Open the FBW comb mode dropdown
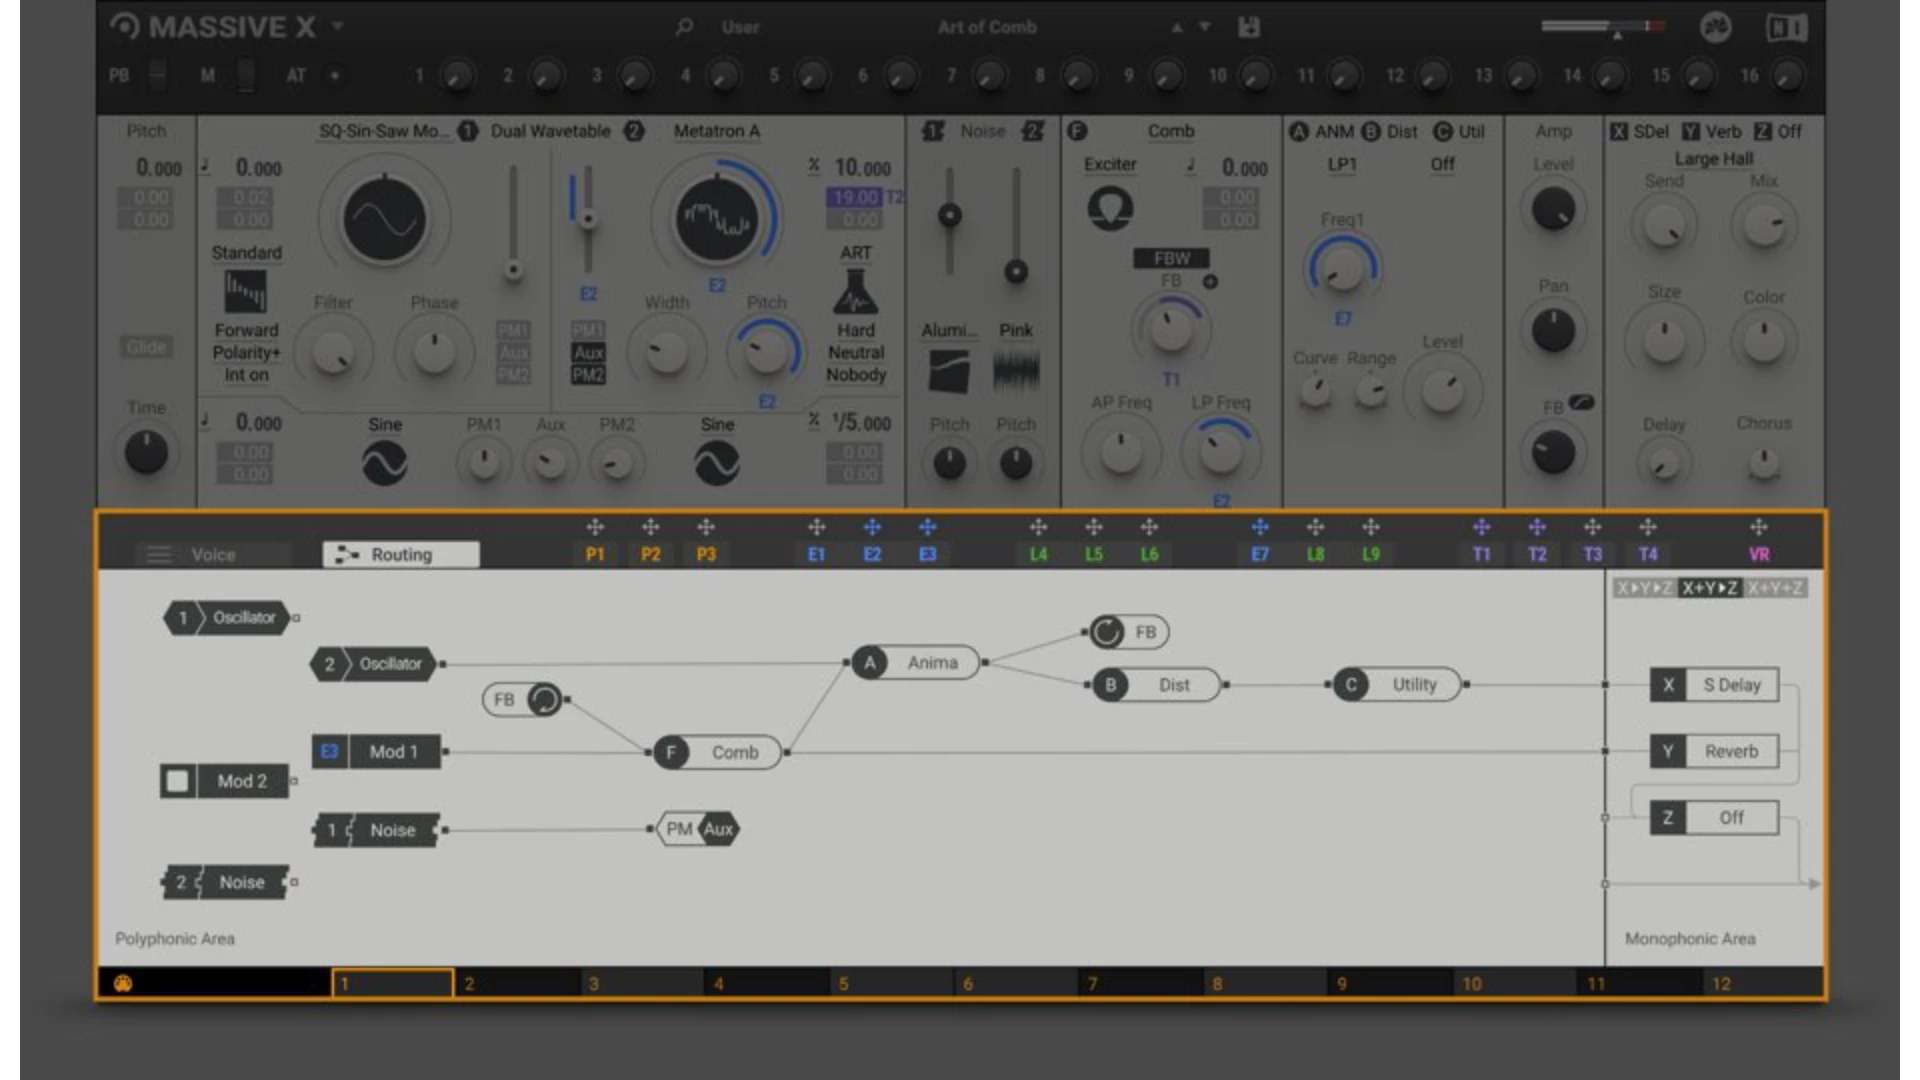Screen dimensions: 1920x1080 (1171, 258)
